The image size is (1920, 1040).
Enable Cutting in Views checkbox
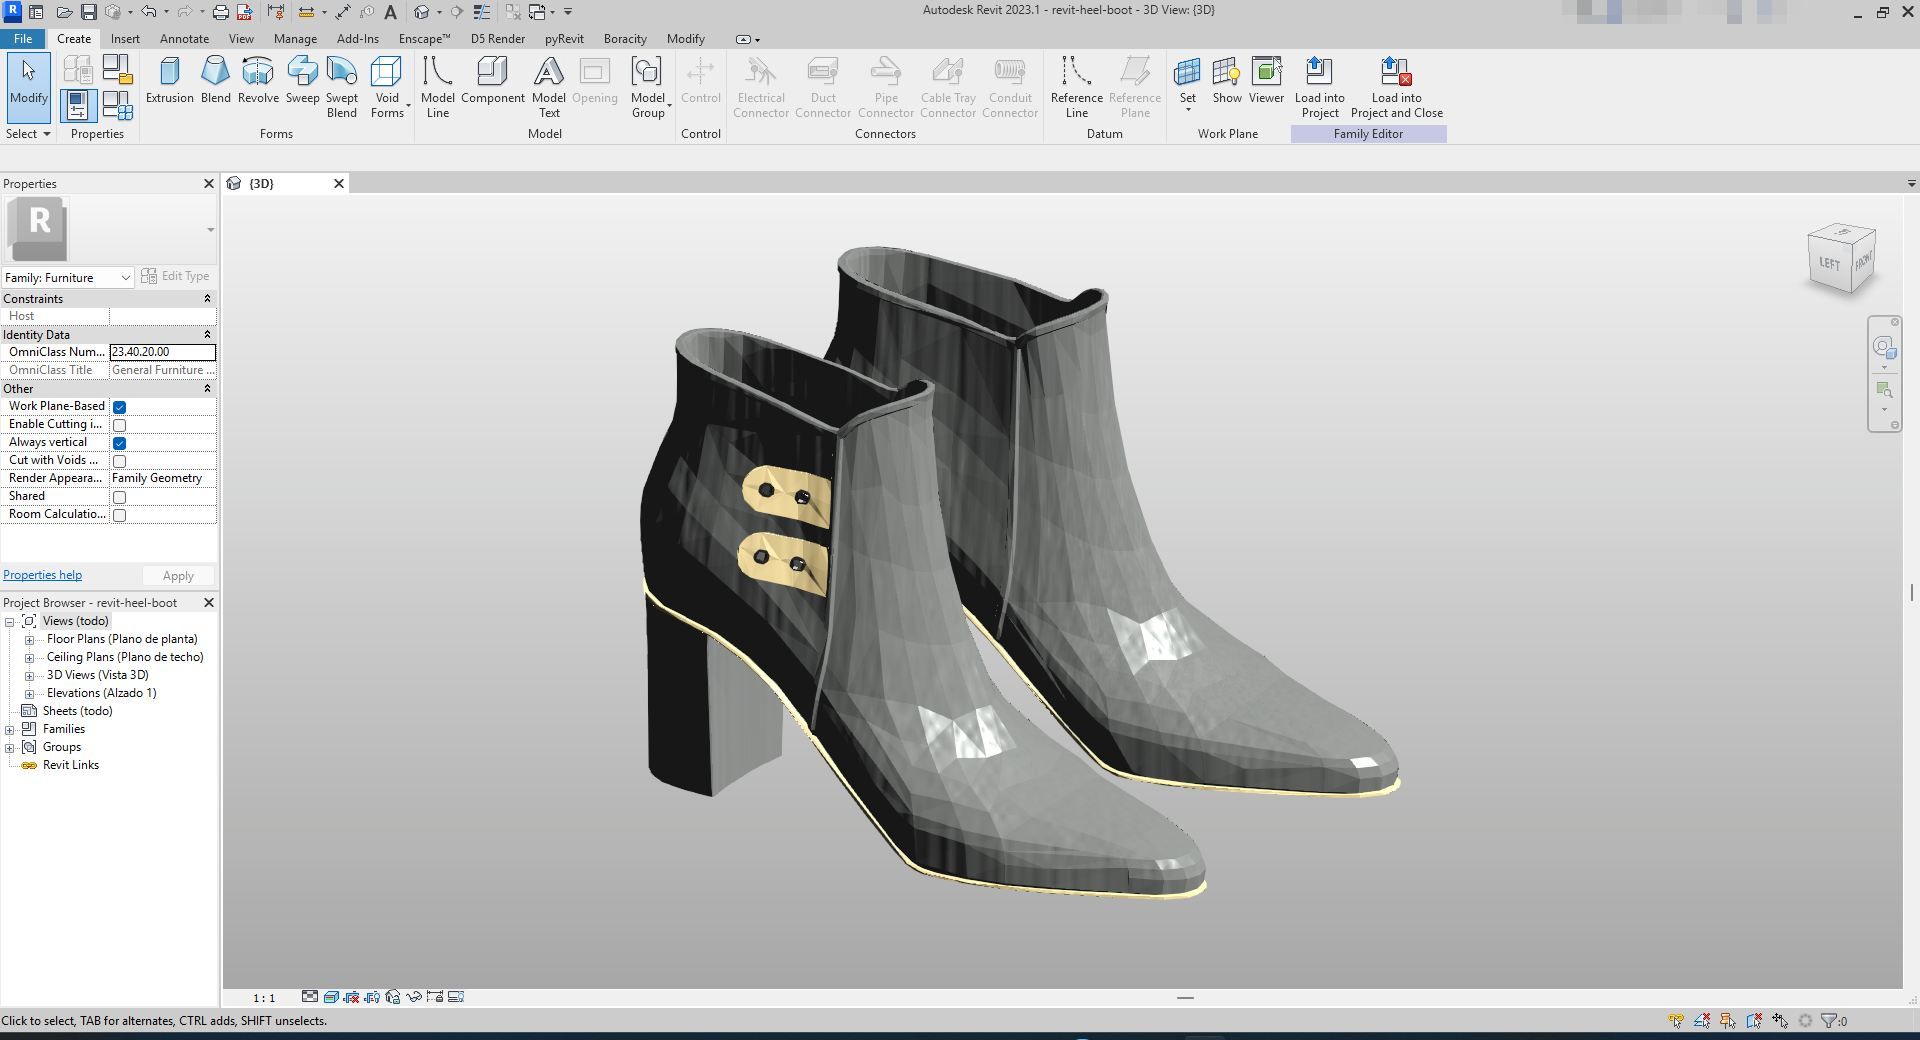click(x=120, y=425)
